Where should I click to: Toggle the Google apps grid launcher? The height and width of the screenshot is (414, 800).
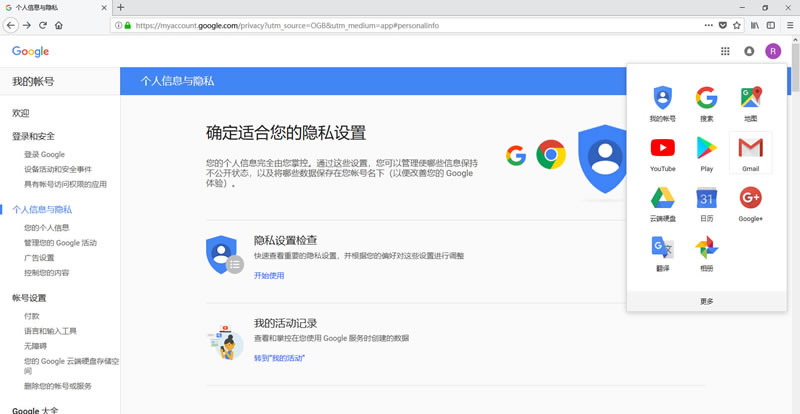(x=724, y=51)
